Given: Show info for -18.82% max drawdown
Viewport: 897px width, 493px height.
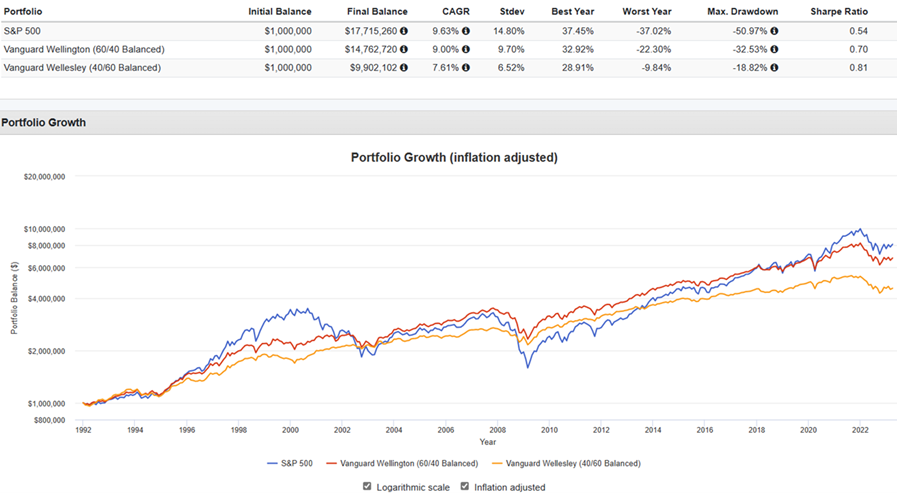Looking at the screenshot, I should [775, 68].
